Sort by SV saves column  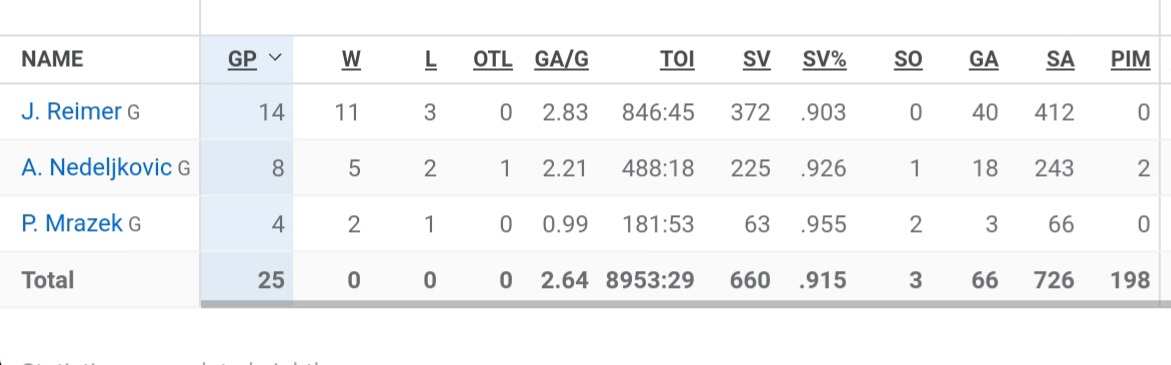757,59
